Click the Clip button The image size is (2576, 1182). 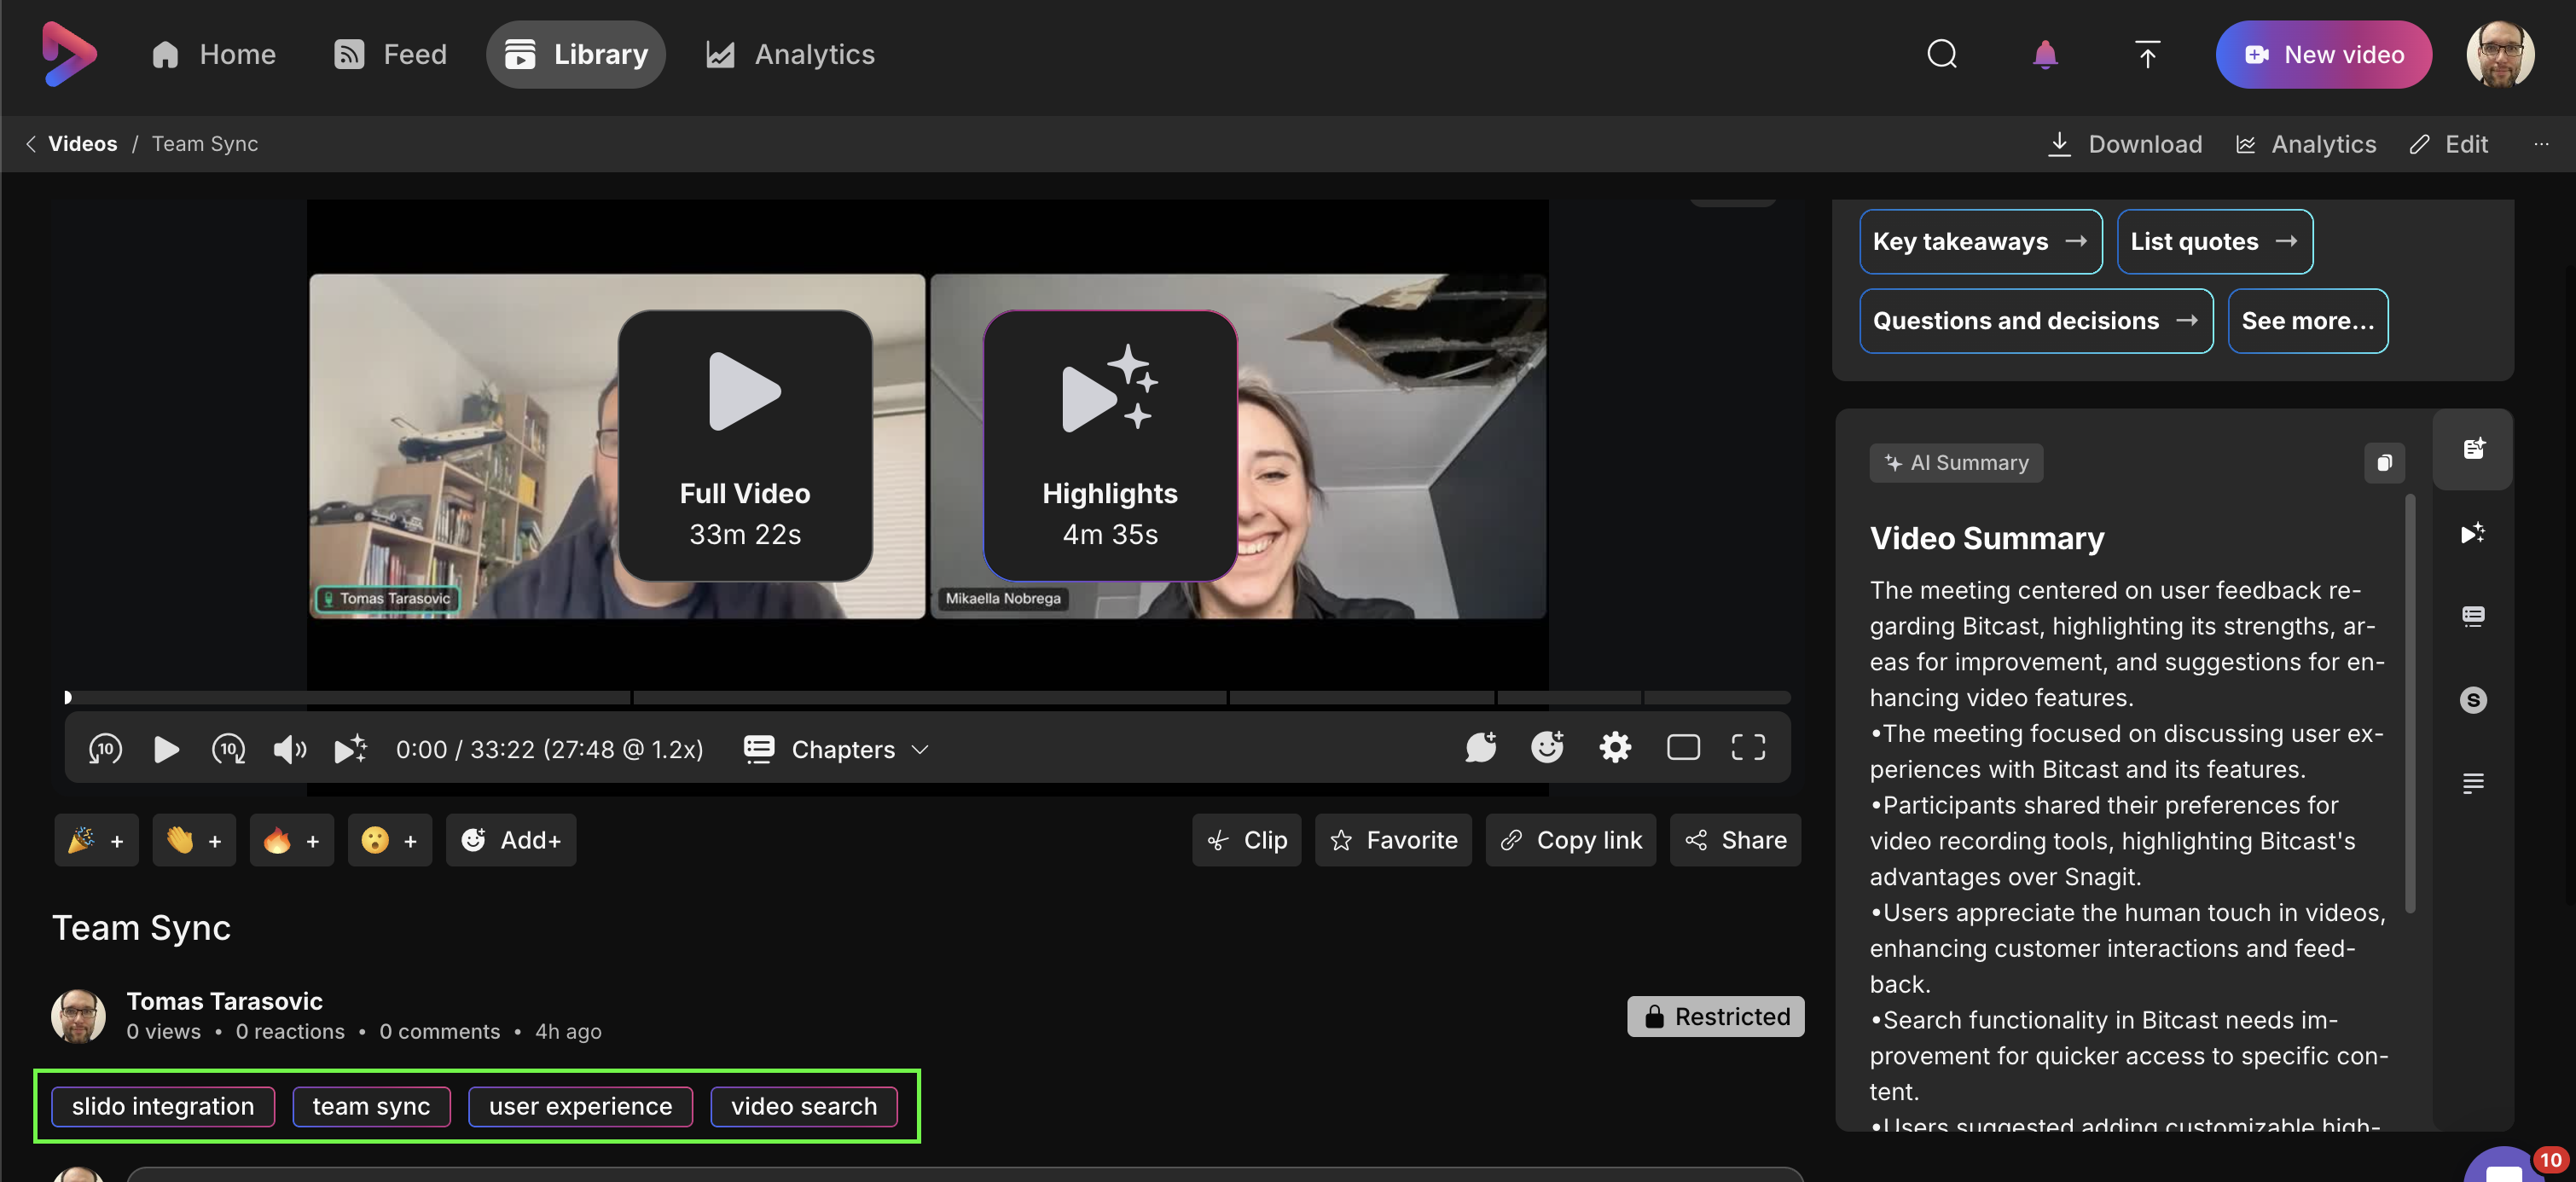(1246, 840)
